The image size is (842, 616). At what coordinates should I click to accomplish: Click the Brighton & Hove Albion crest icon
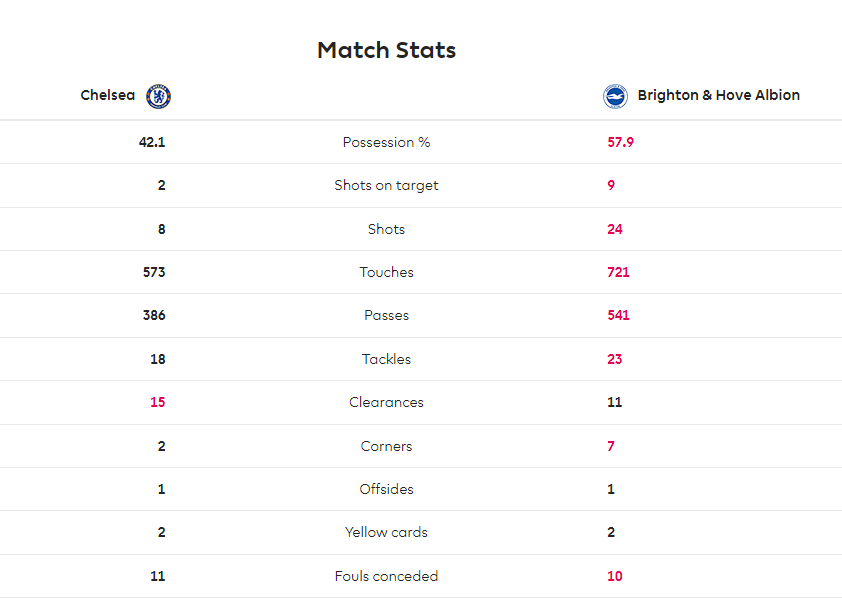615,96
